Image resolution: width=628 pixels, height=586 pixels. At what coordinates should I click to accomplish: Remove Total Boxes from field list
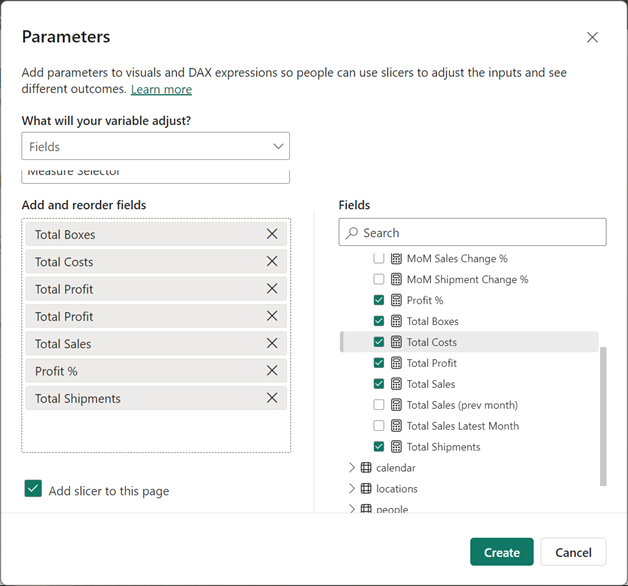(272, 234)
